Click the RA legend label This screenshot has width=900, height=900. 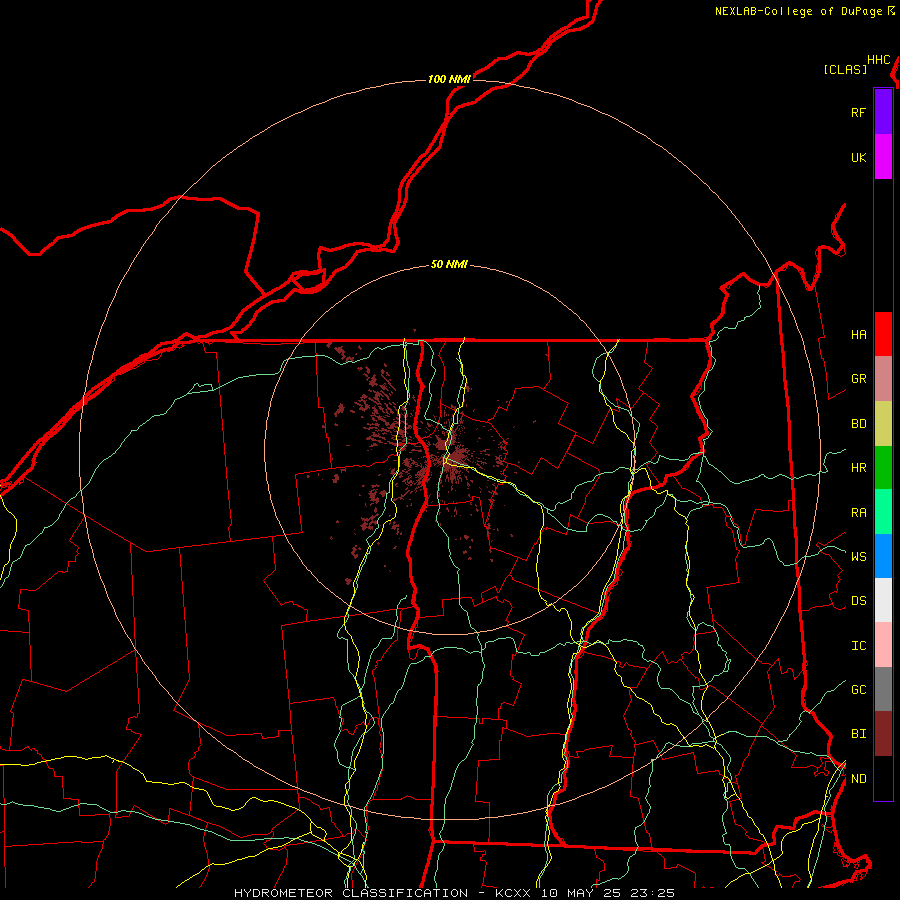(858, 513)
